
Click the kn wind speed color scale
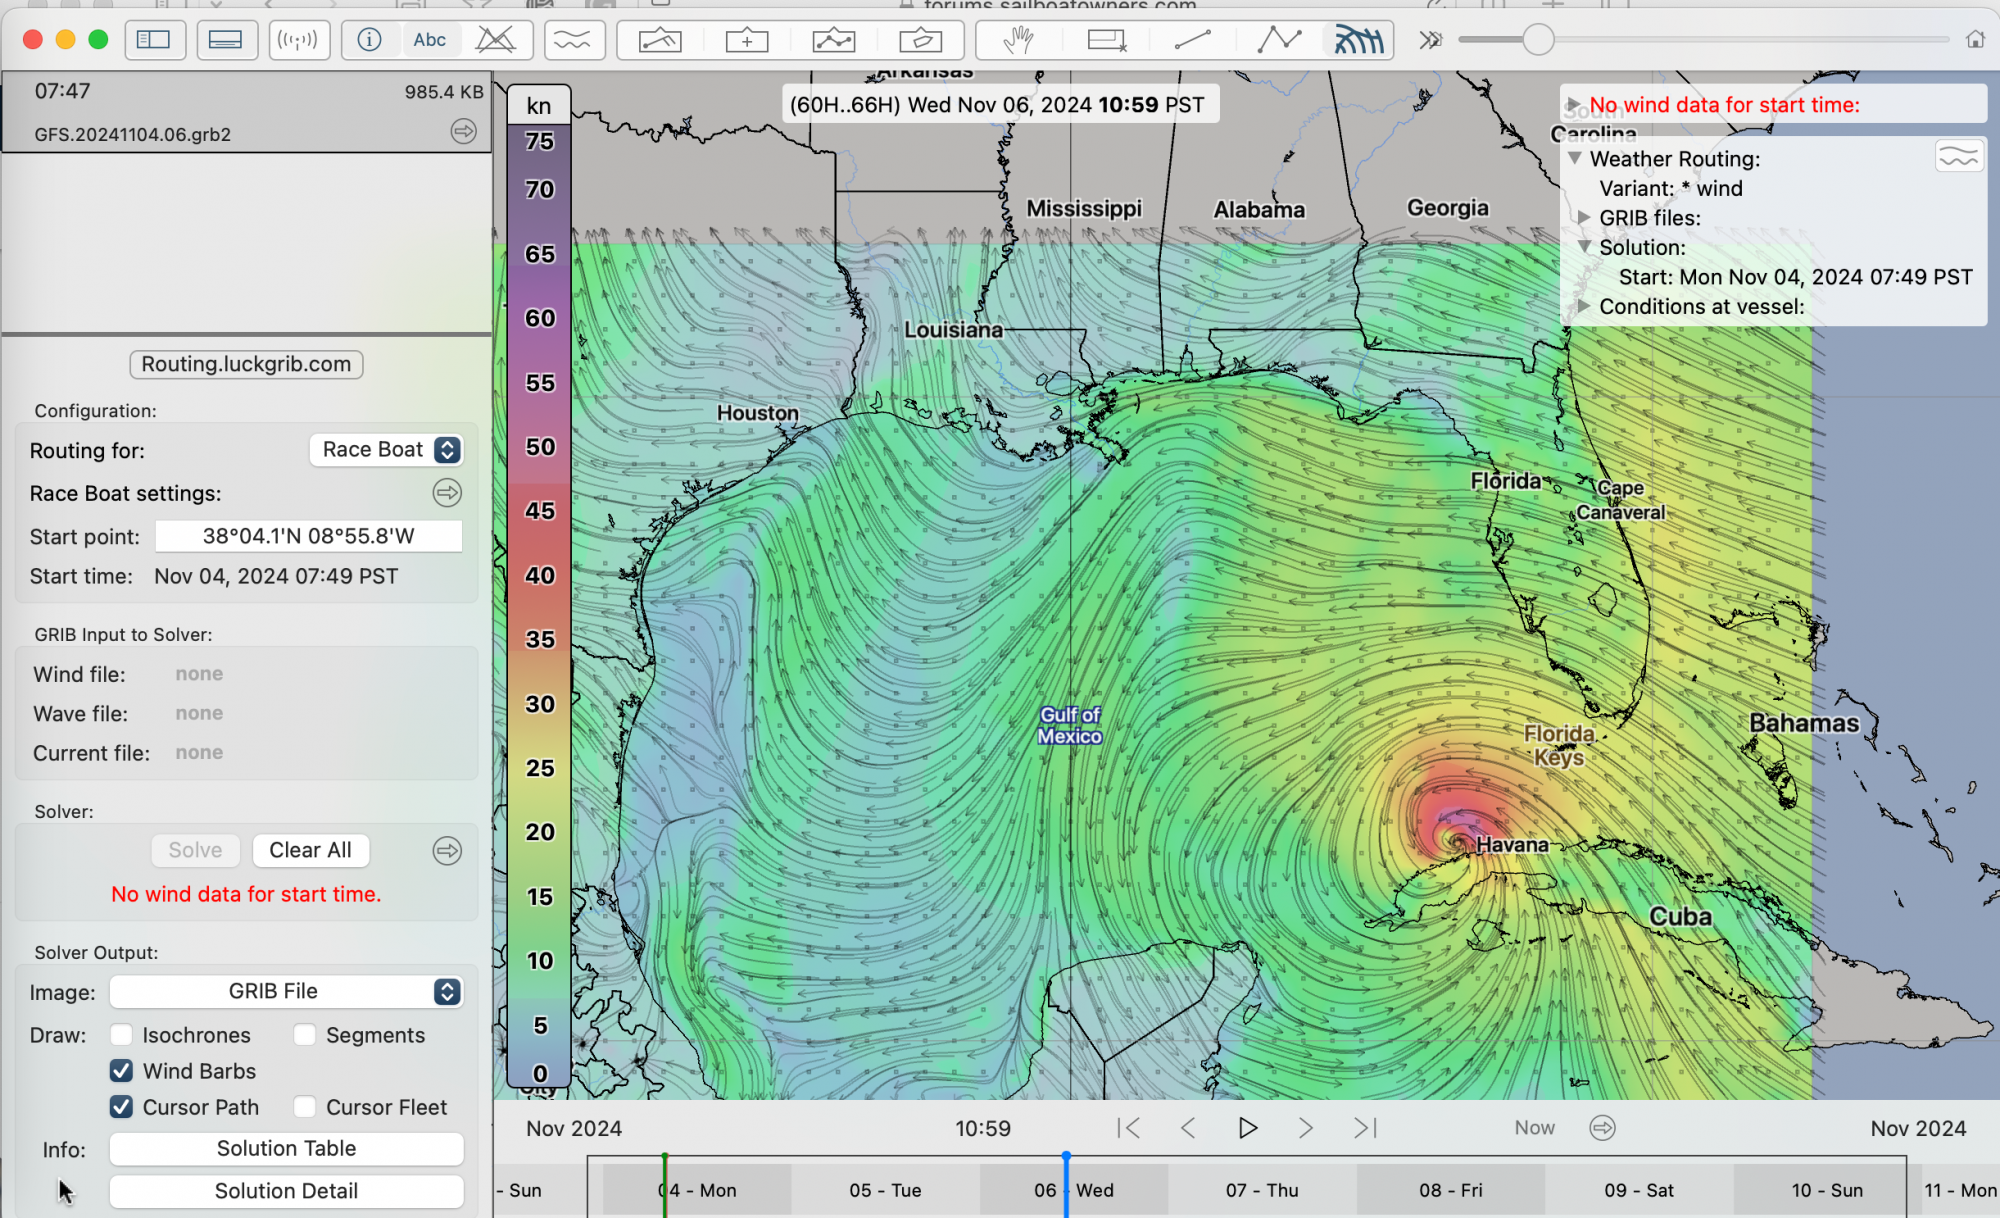539,586
